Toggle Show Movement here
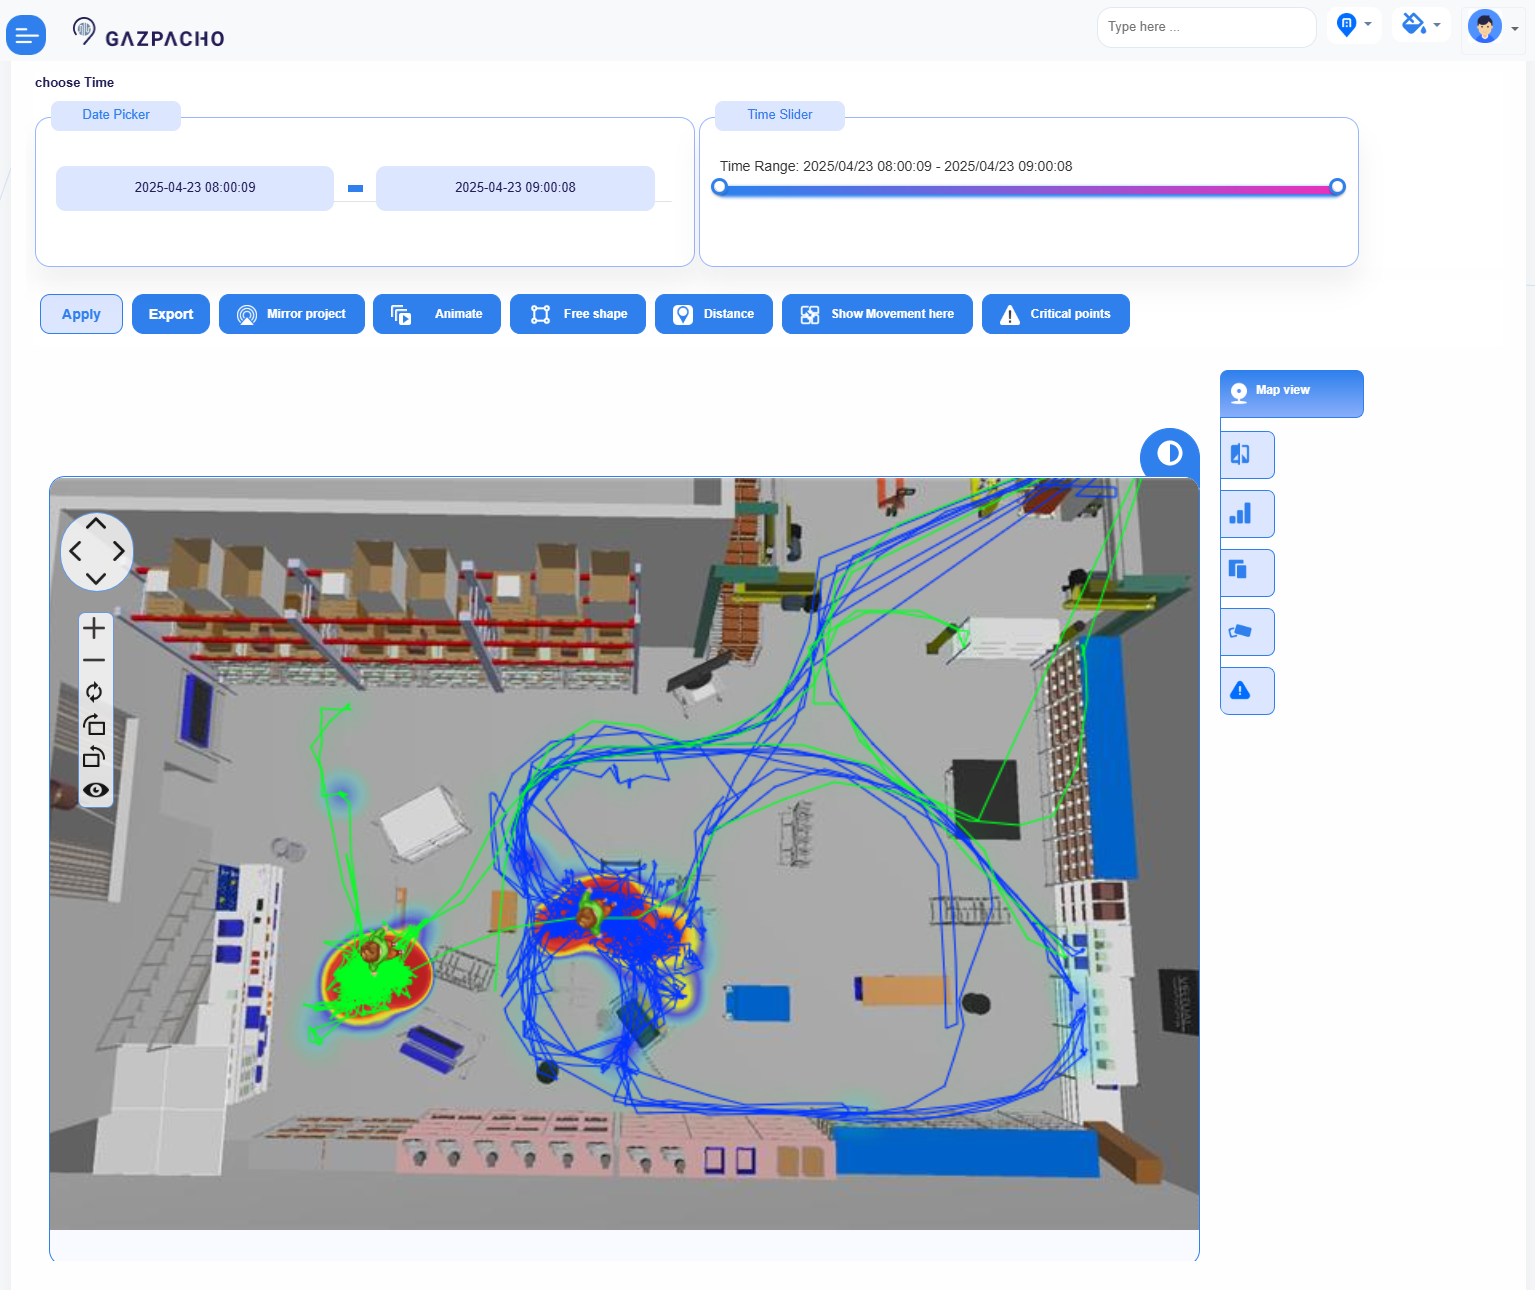Screen dimensions: 1535x1290 click(876, 314)
